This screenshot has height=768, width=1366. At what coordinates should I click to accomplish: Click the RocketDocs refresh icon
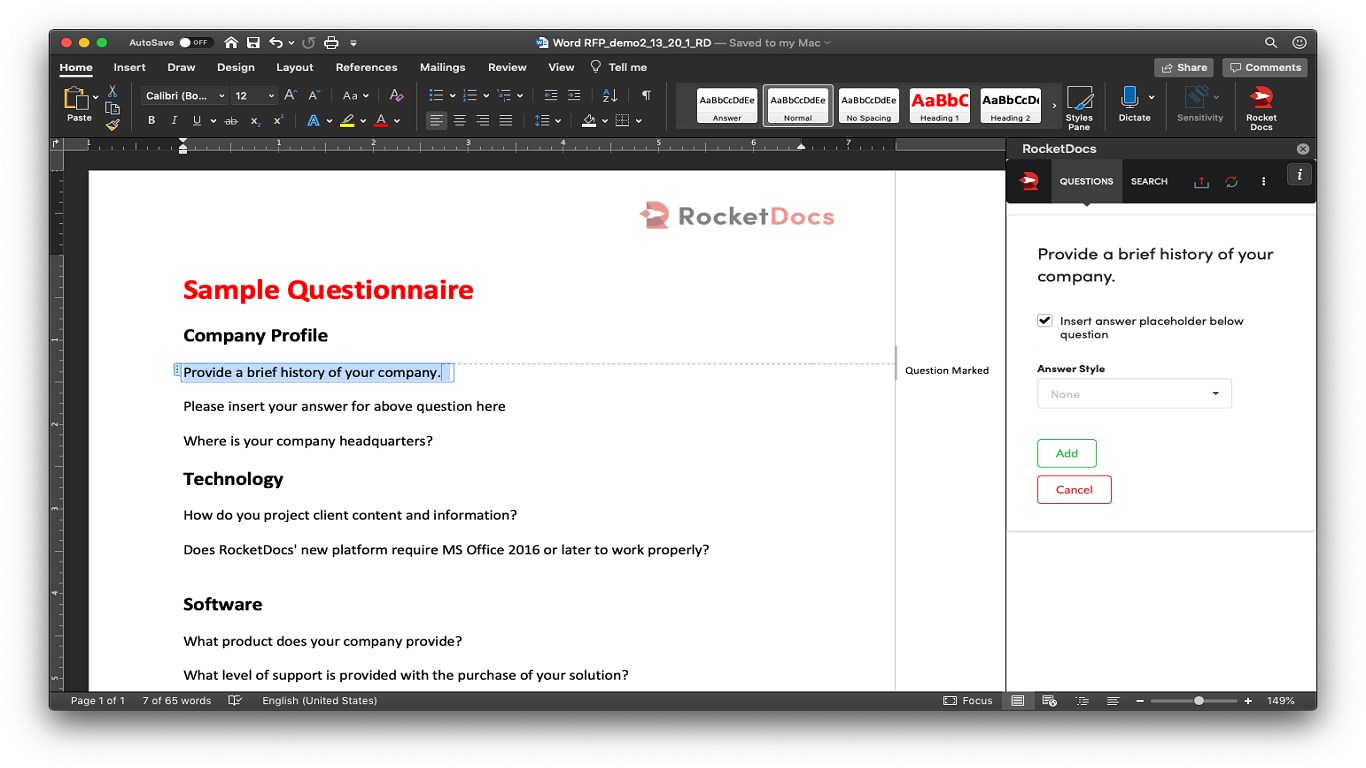[x=1231, y=182]
